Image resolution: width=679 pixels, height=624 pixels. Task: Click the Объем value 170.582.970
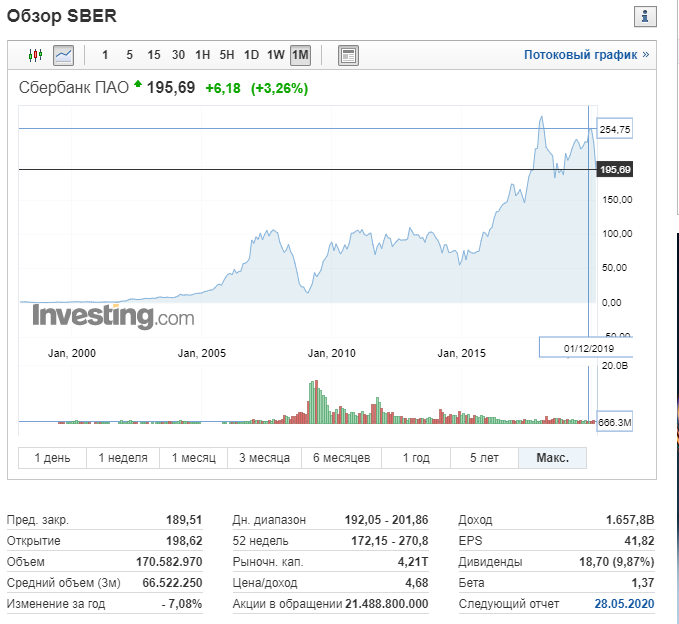point(169,562)
